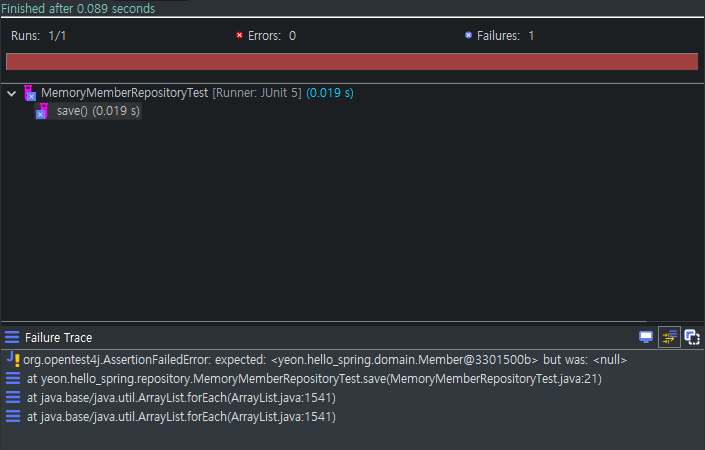Click the Compare Actual With Expected icon

[x=692, y=337]
